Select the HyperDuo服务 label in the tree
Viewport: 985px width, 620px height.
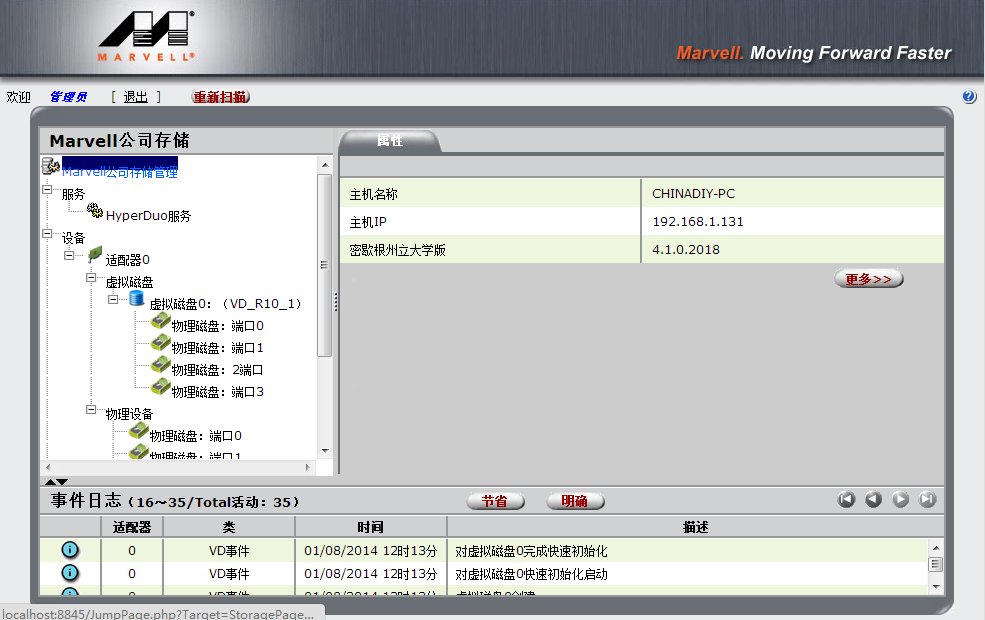coord(148,216)
